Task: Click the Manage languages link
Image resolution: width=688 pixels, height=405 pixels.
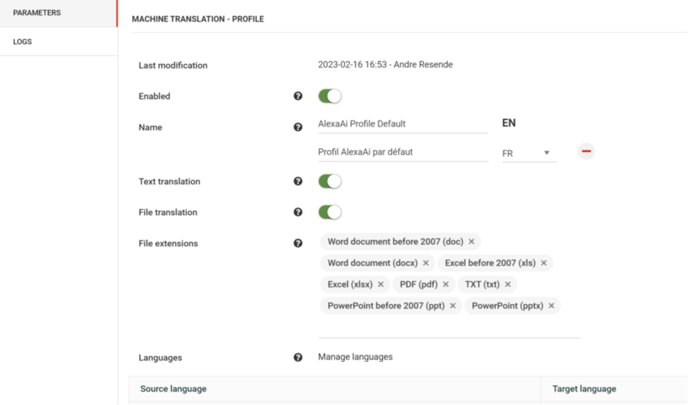Action: pyautogui.click(x=355, y=357)
